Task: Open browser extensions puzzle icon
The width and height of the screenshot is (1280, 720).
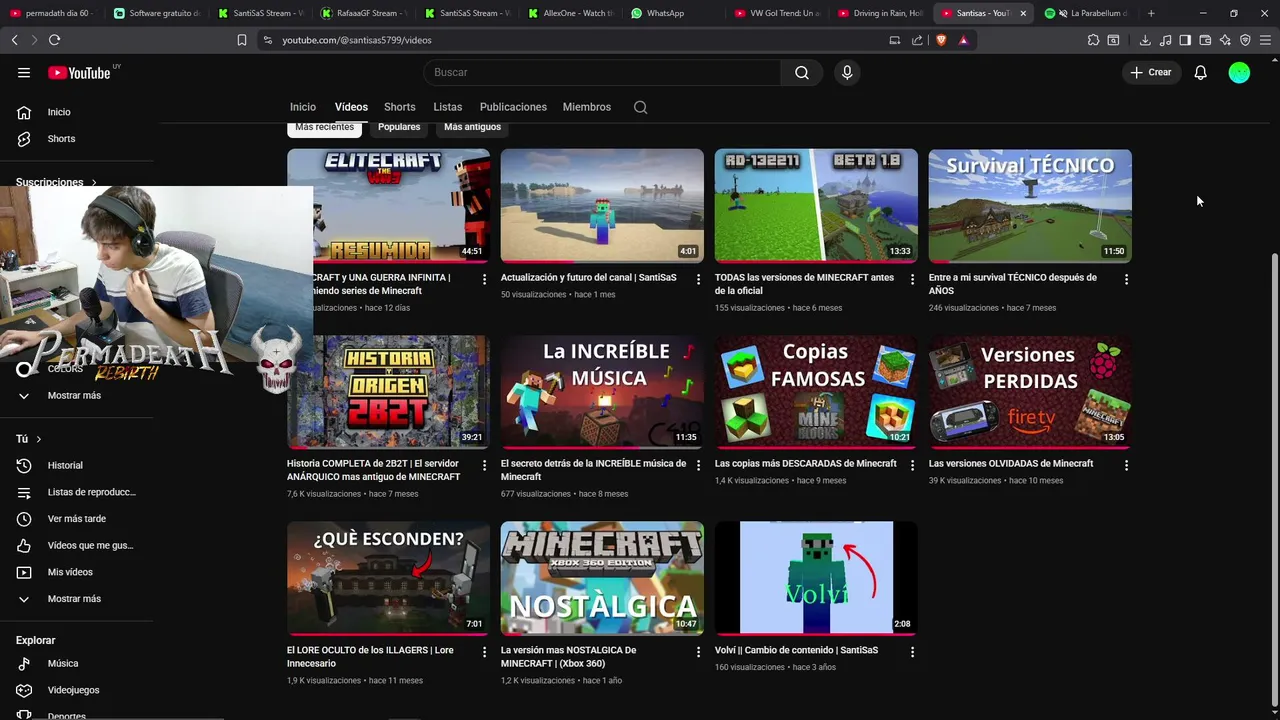Action: tap(1093, 40)
